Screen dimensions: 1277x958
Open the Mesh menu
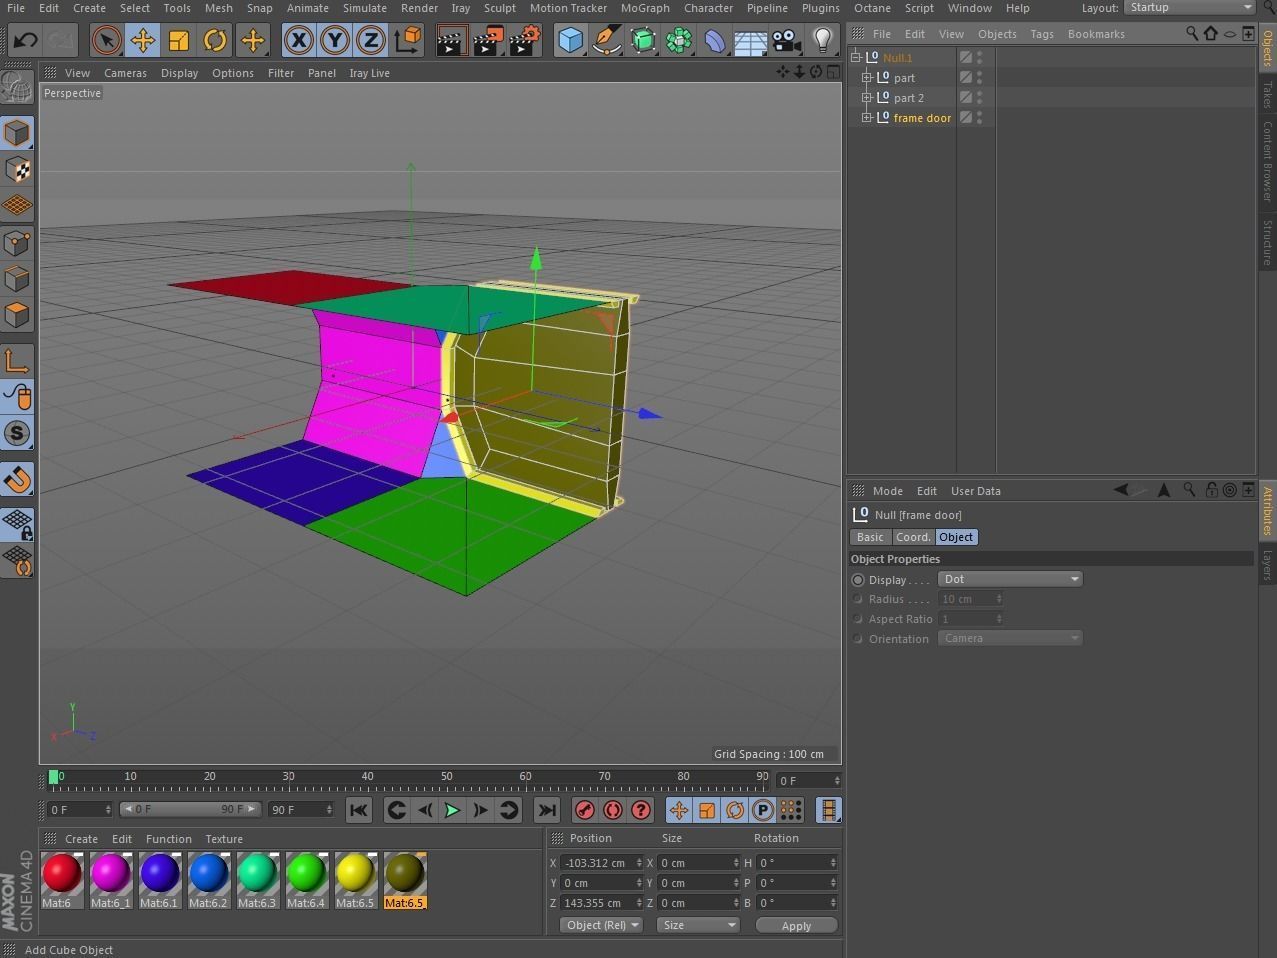(x=218, y=8)
